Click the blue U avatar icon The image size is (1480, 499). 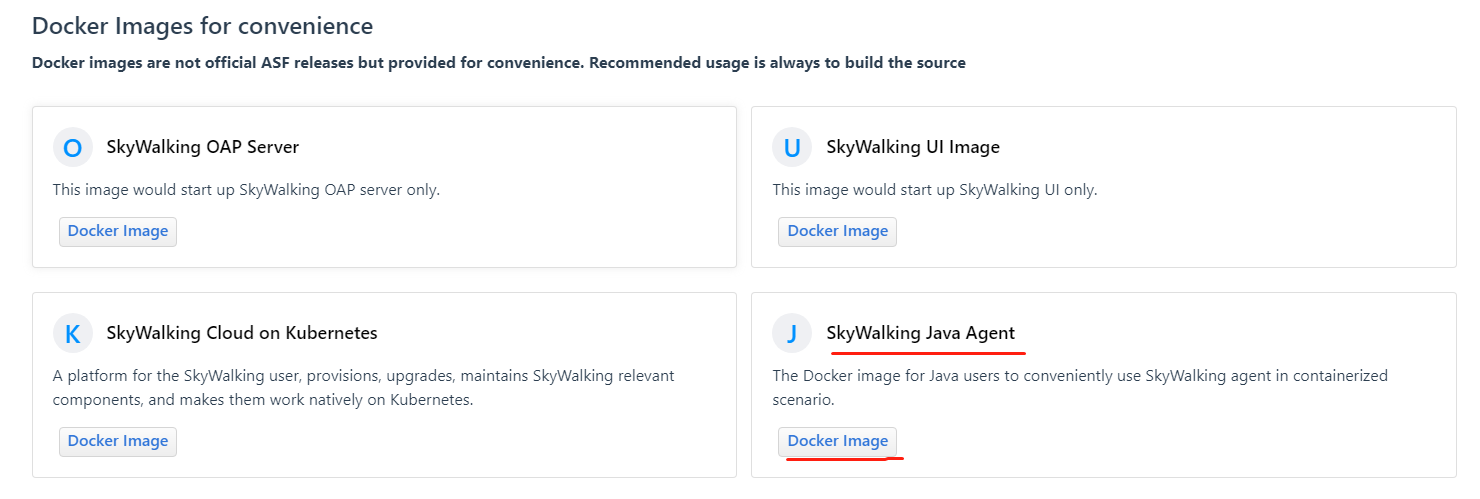[792, 148]
